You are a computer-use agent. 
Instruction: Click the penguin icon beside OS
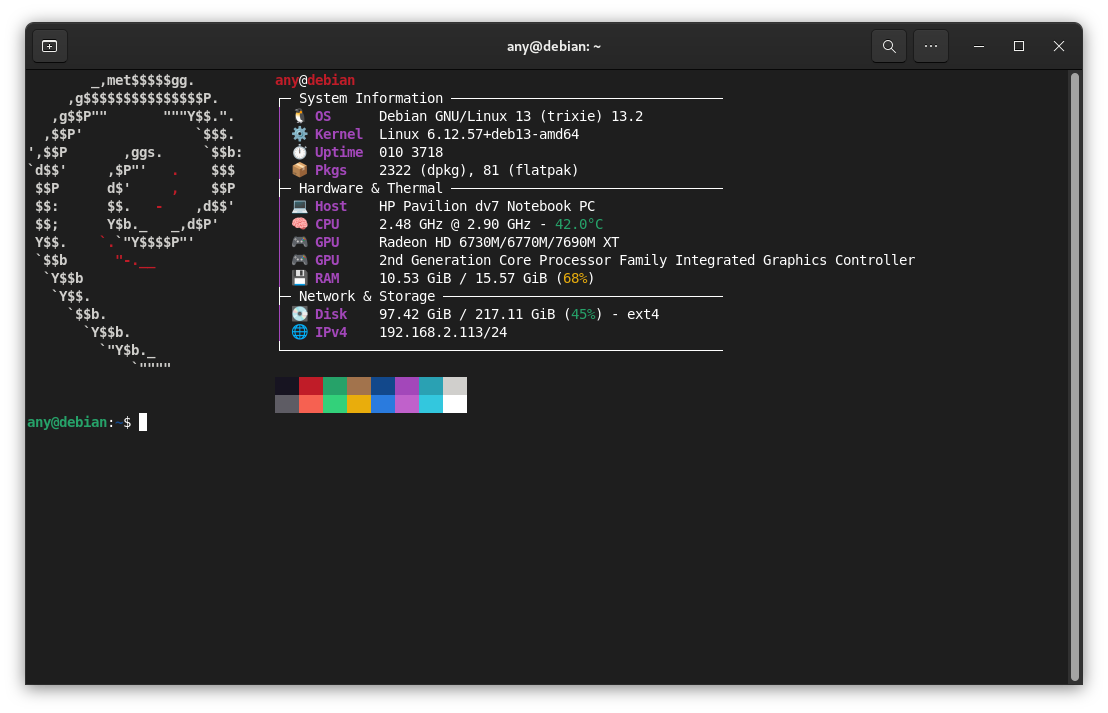tap(300, 117)
